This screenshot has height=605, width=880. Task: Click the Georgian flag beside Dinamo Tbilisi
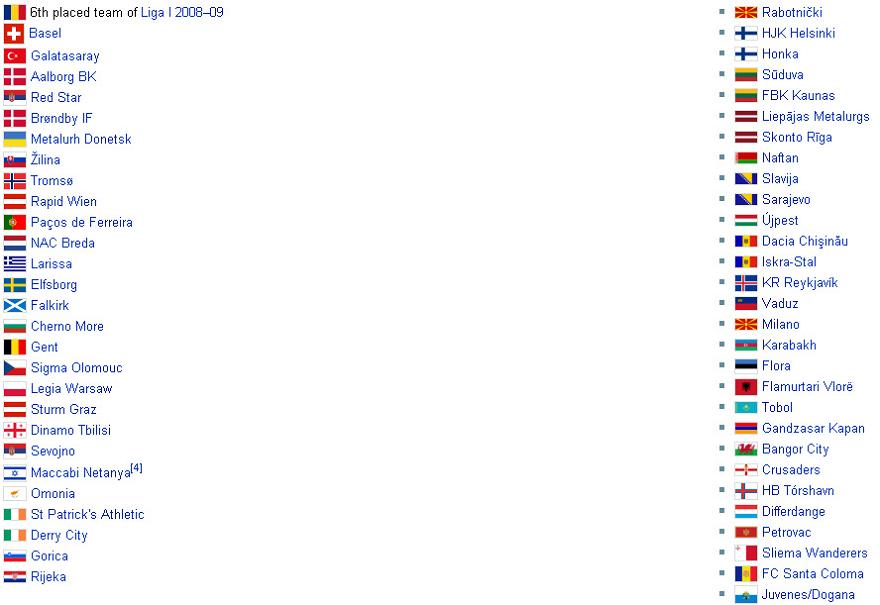pos(15,430)
